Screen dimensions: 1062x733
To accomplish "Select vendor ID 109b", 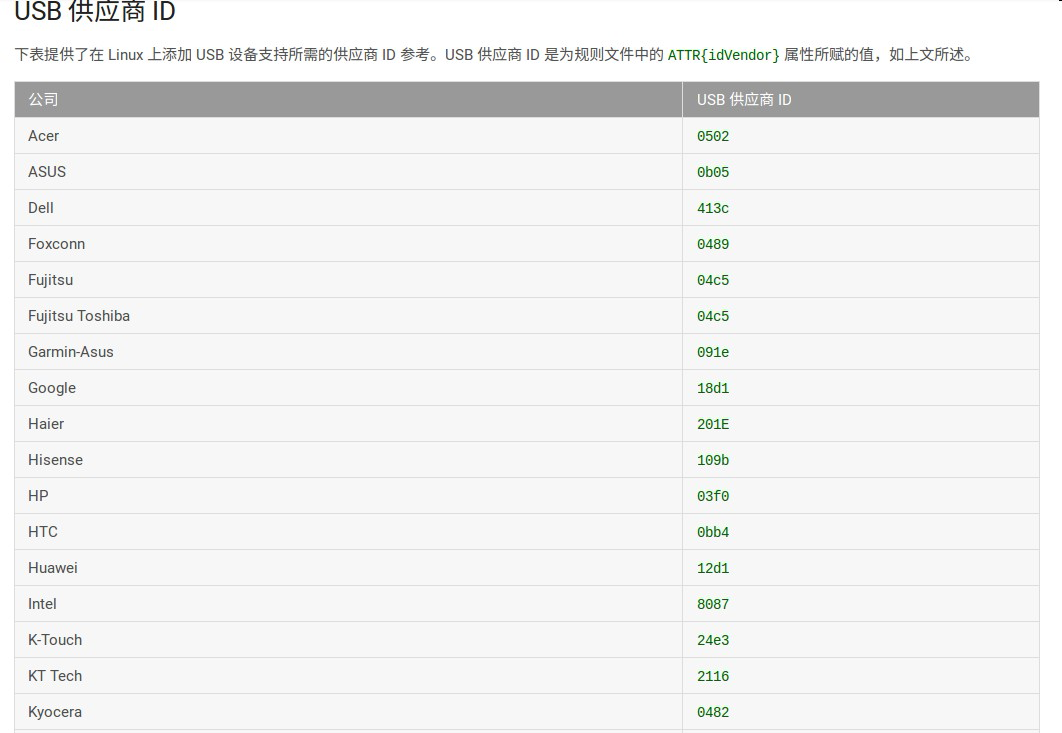I will (x=713, y=460).
